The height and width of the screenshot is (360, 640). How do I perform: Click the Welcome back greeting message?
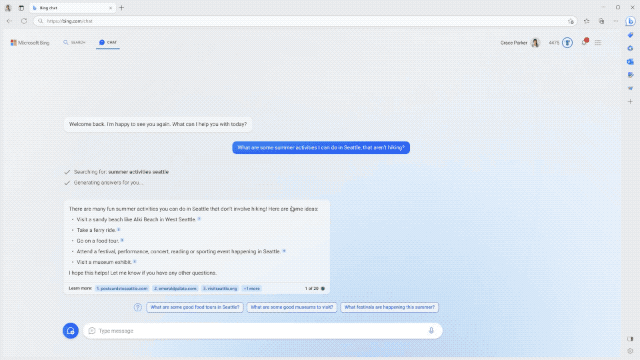pos(158,124)
